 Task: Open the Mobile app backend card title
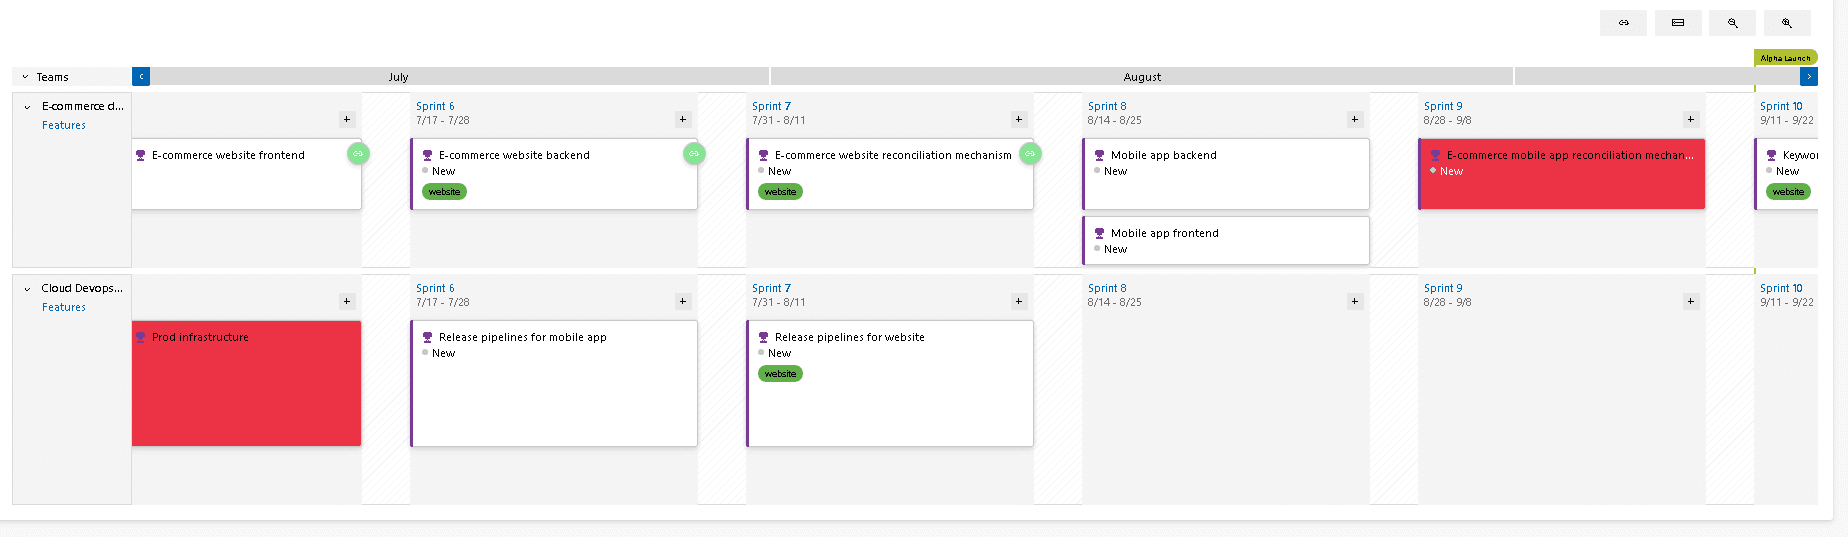1164,155
